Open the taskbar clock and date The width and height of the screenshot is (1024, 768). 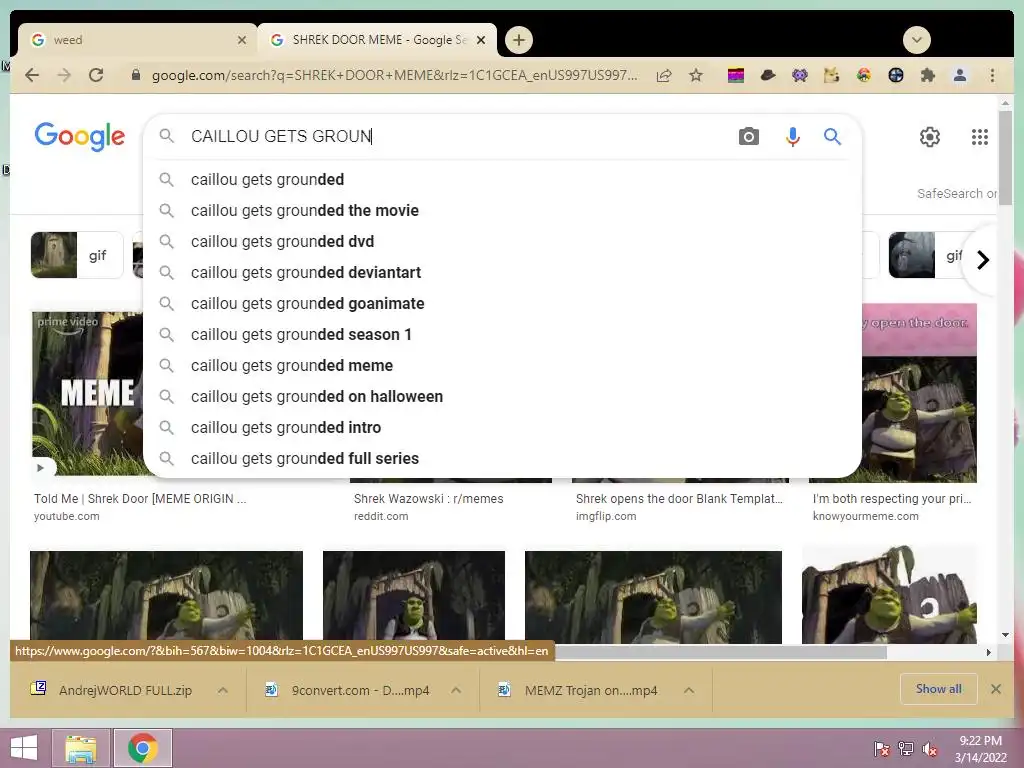pyautogui.click(x=980, y=749)
